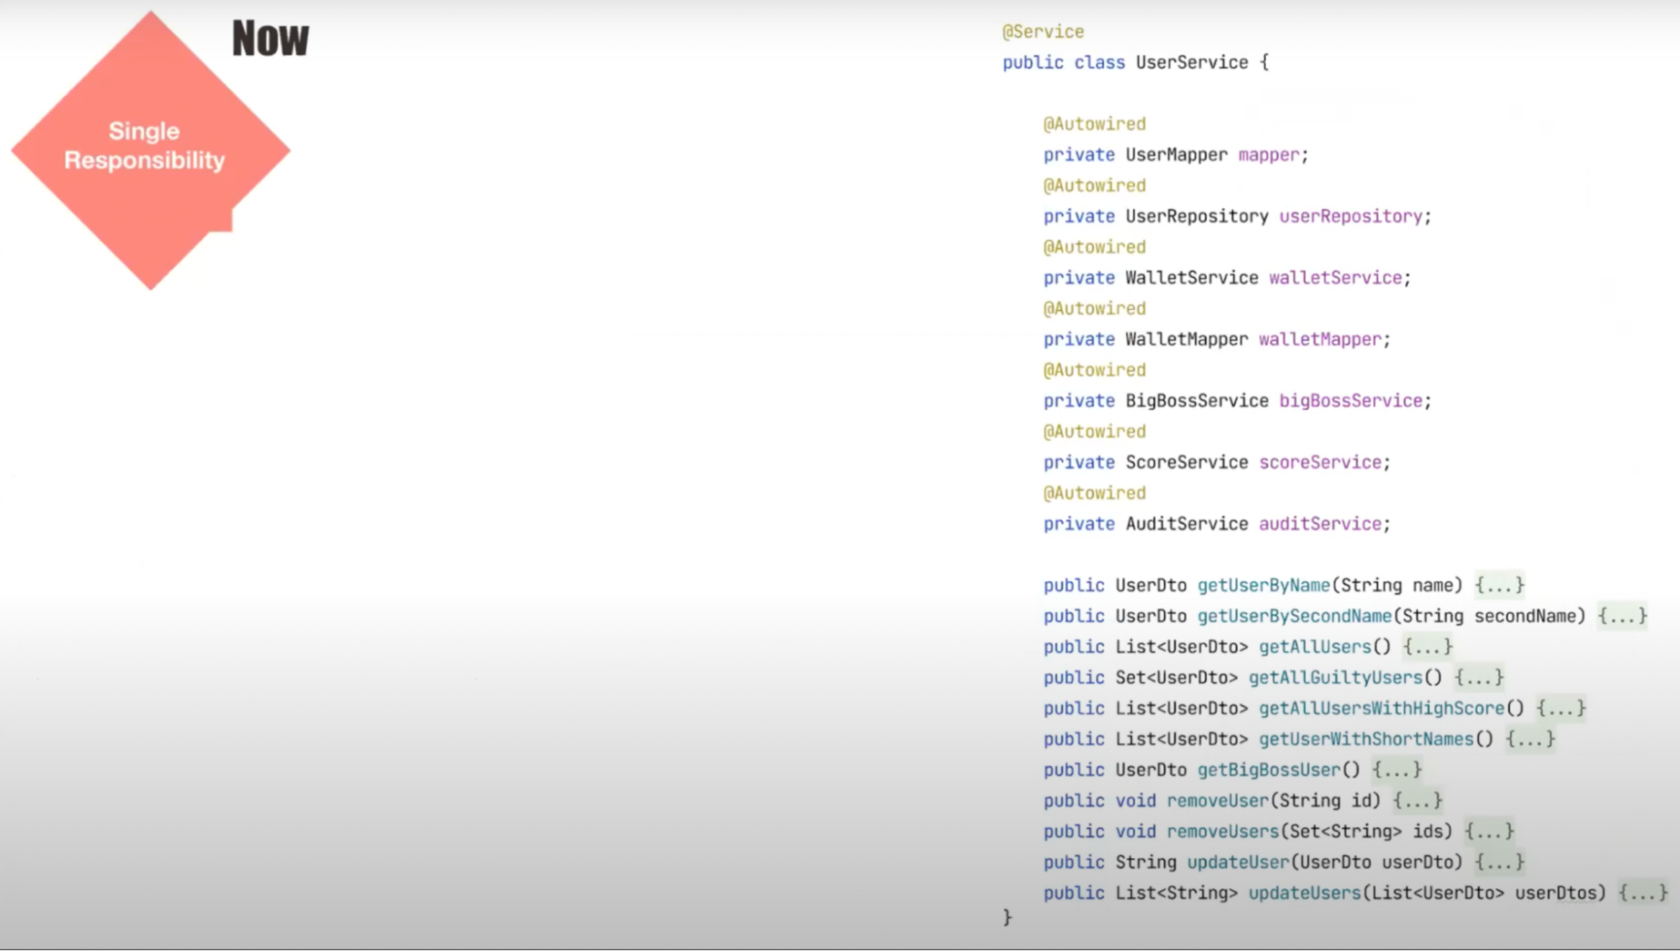This screenshot has height=951, width=1680.
Task: Click the @Autowired annotation above auditService field
Action: (x=1095, y=493)
